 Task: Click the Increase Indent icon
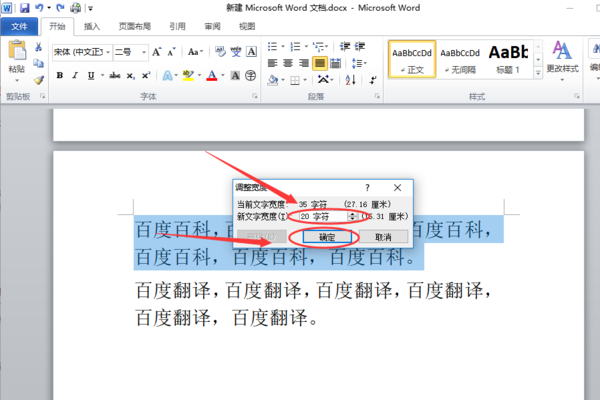(360, 47)
